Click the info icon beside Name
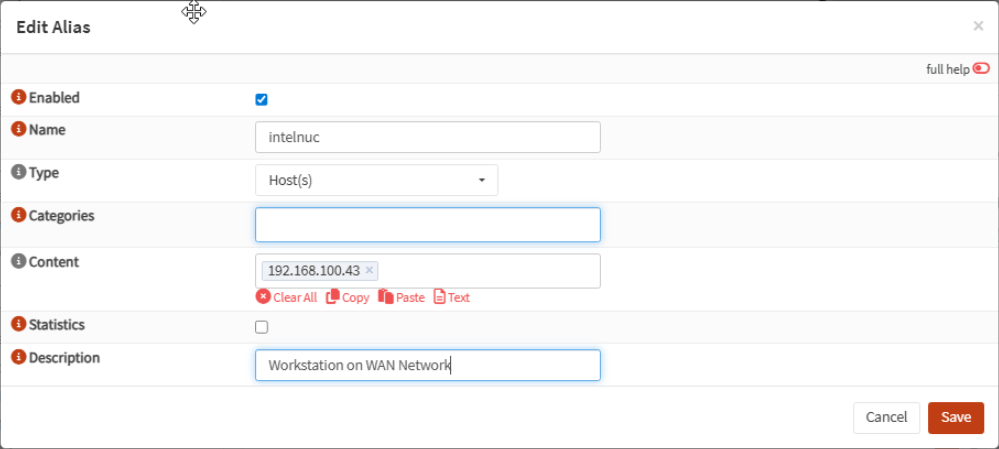The height and width of the screenshot is (449, 999). click(18, 130)
